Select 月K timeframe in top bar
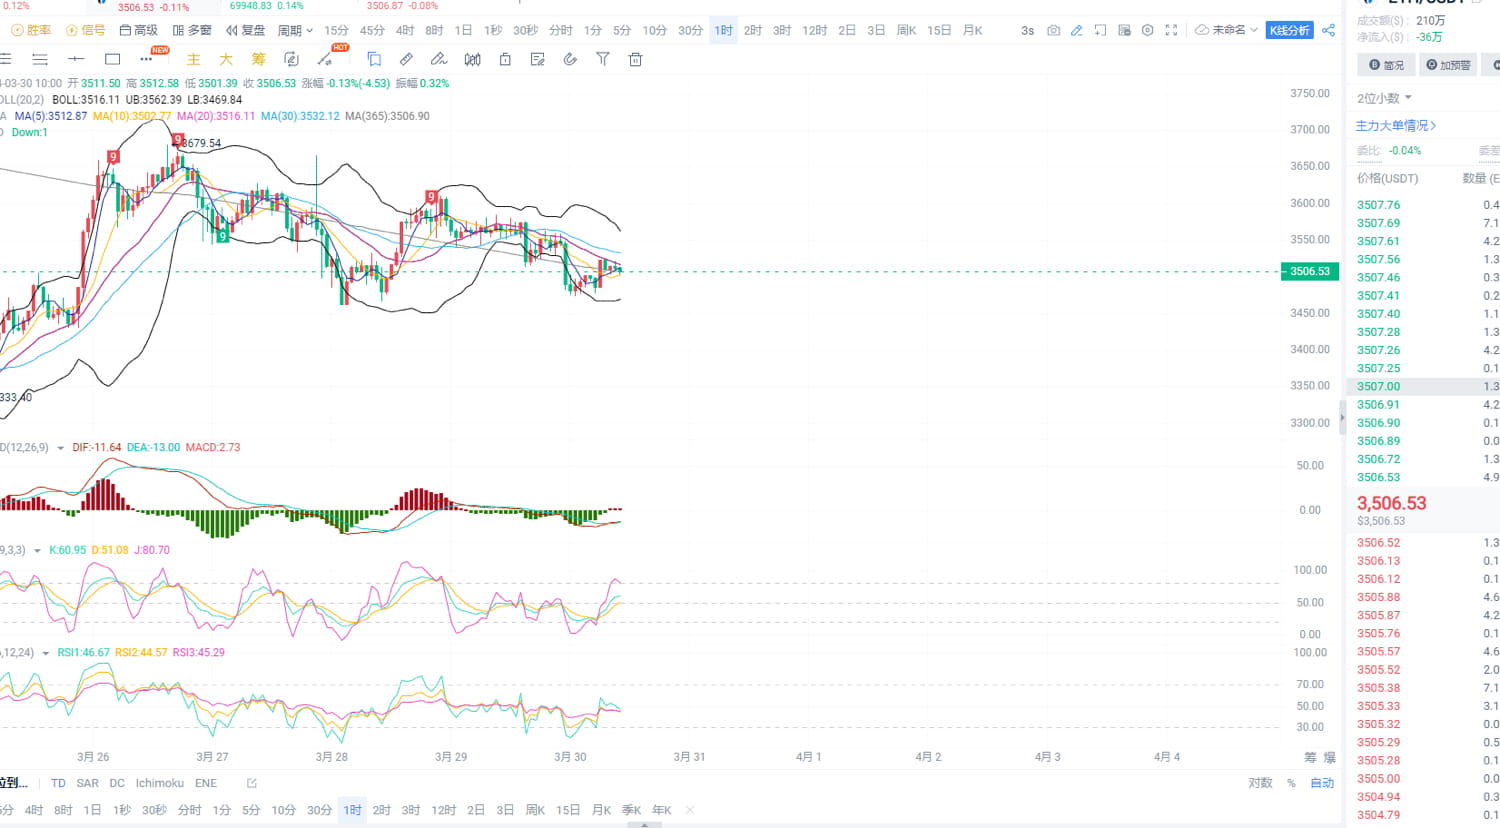The height and width of the screenshot is (828, 1500). pos(972,30)
